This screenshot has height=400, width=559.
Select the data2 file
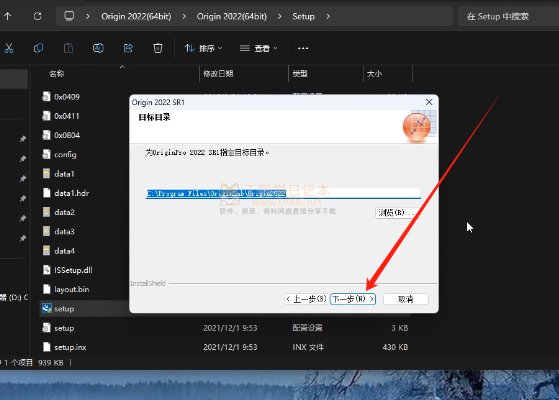pos(65,212)
